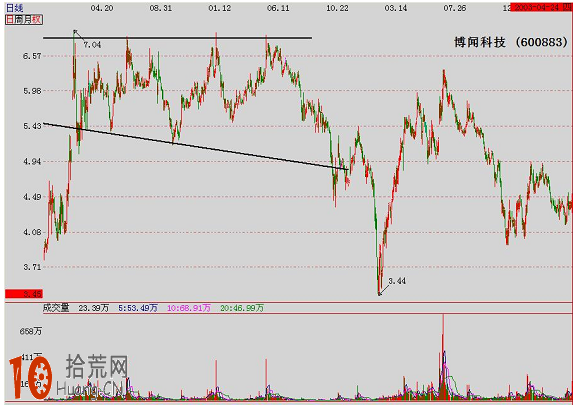Click the 7.04 high price annotation
Viewport: 575px width, 406px height.
click(x=92, y=45)
